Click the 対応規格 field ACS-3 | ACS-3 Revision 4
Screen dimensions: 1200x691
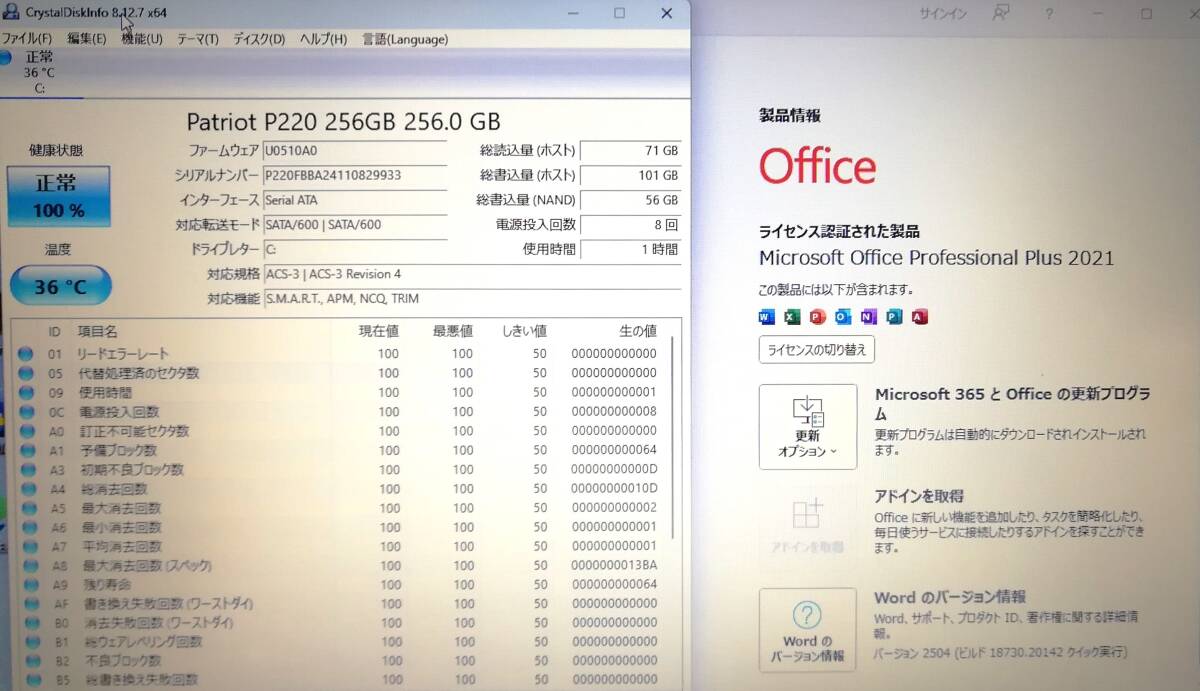pyautogui.click(x=472, y=274)
